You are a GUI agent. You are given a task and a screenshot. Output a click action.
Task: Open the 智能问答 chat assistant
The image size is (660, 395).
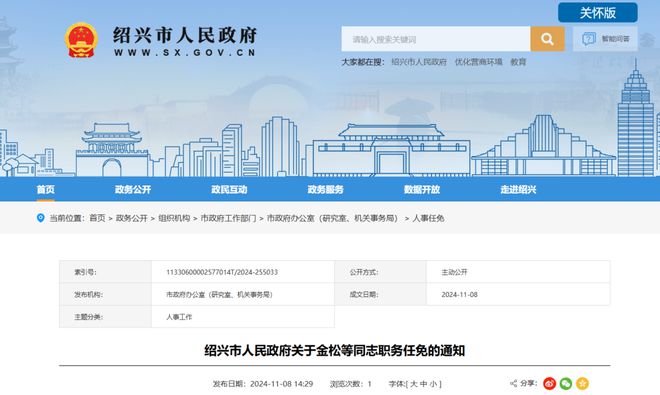pyautogui.click(x=605, y=39)
